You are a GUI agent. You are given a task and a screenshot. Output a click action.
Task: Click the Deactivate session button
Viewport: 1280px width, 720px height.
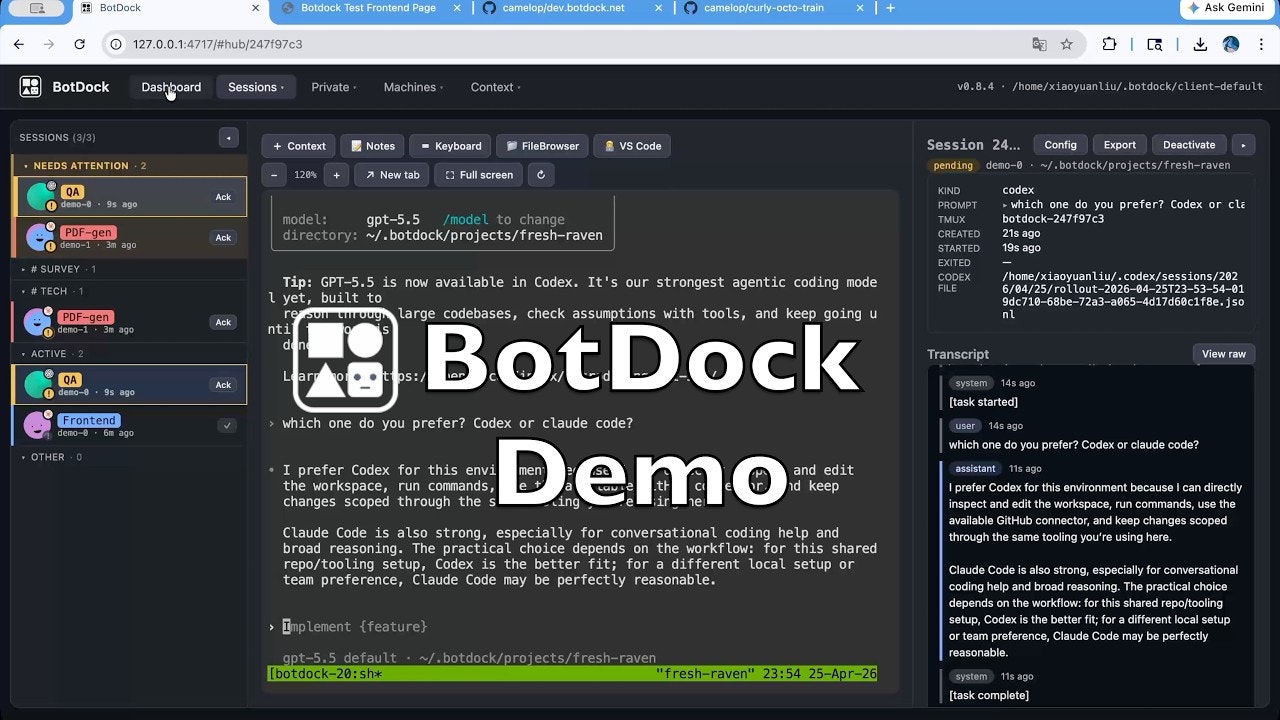(1189, 145)
